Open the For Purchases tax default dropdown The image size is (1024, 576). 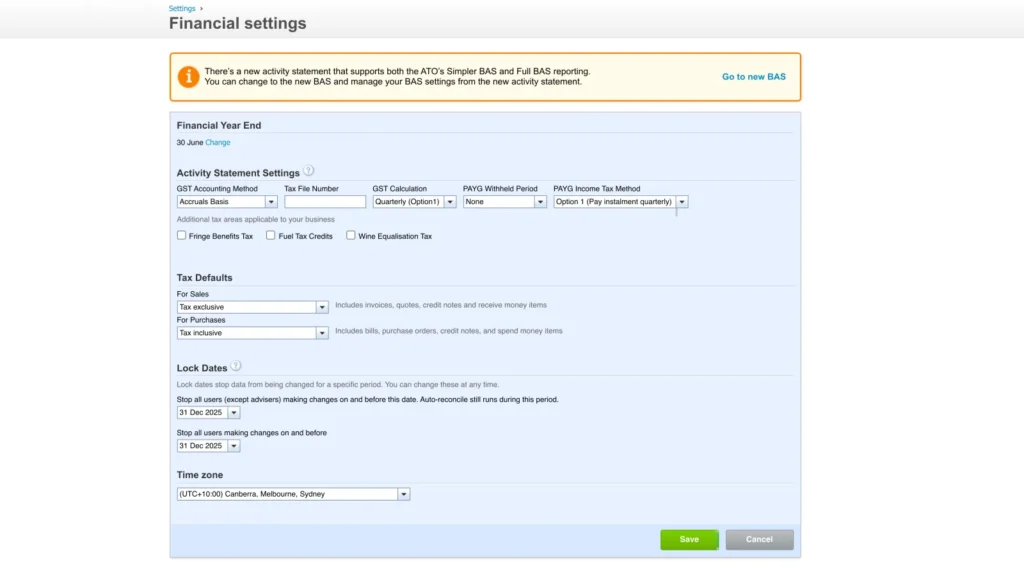[321, 330]
